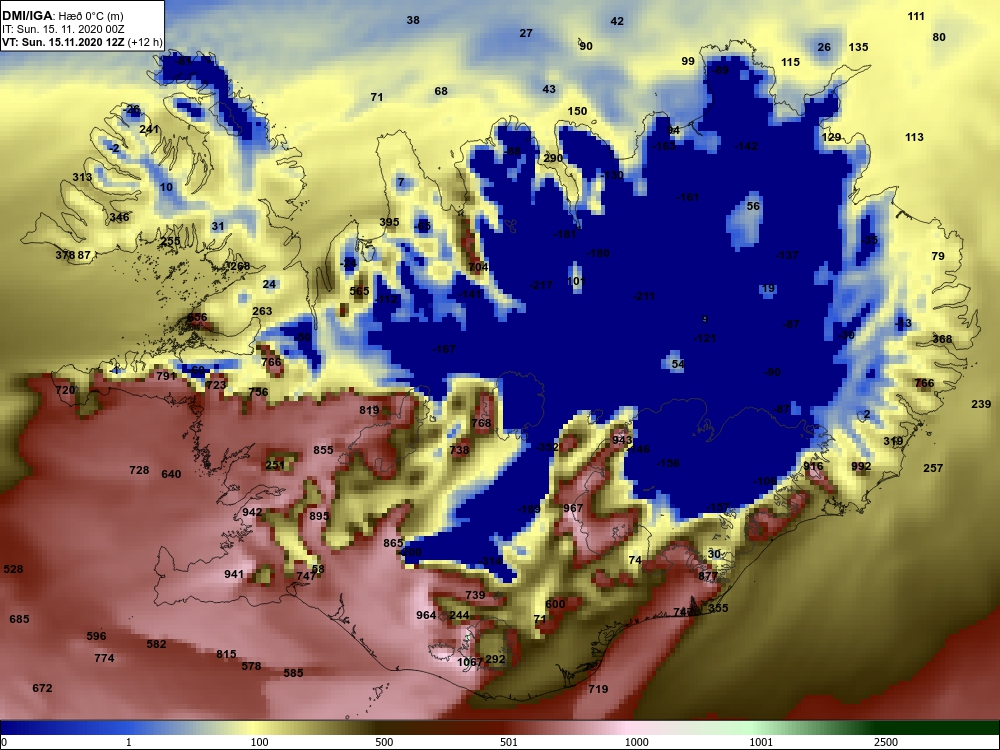Click the map value 101

coord(575,281)
